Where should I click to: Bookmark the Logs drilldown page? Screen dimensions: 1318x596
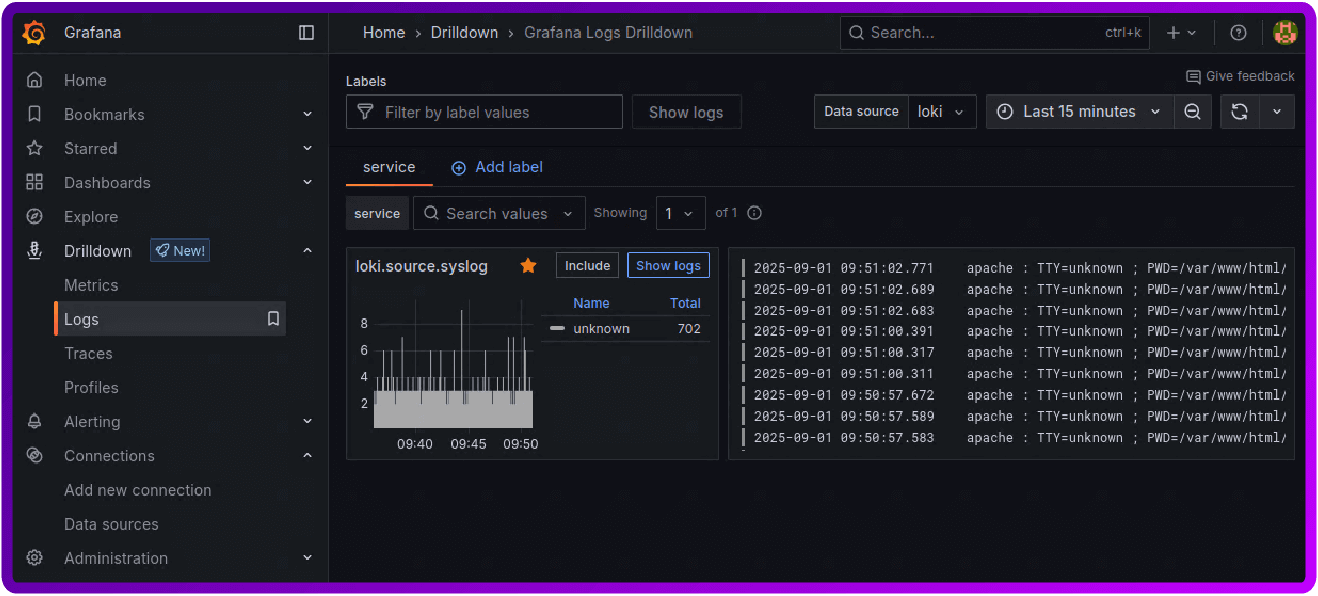point(272,319)
